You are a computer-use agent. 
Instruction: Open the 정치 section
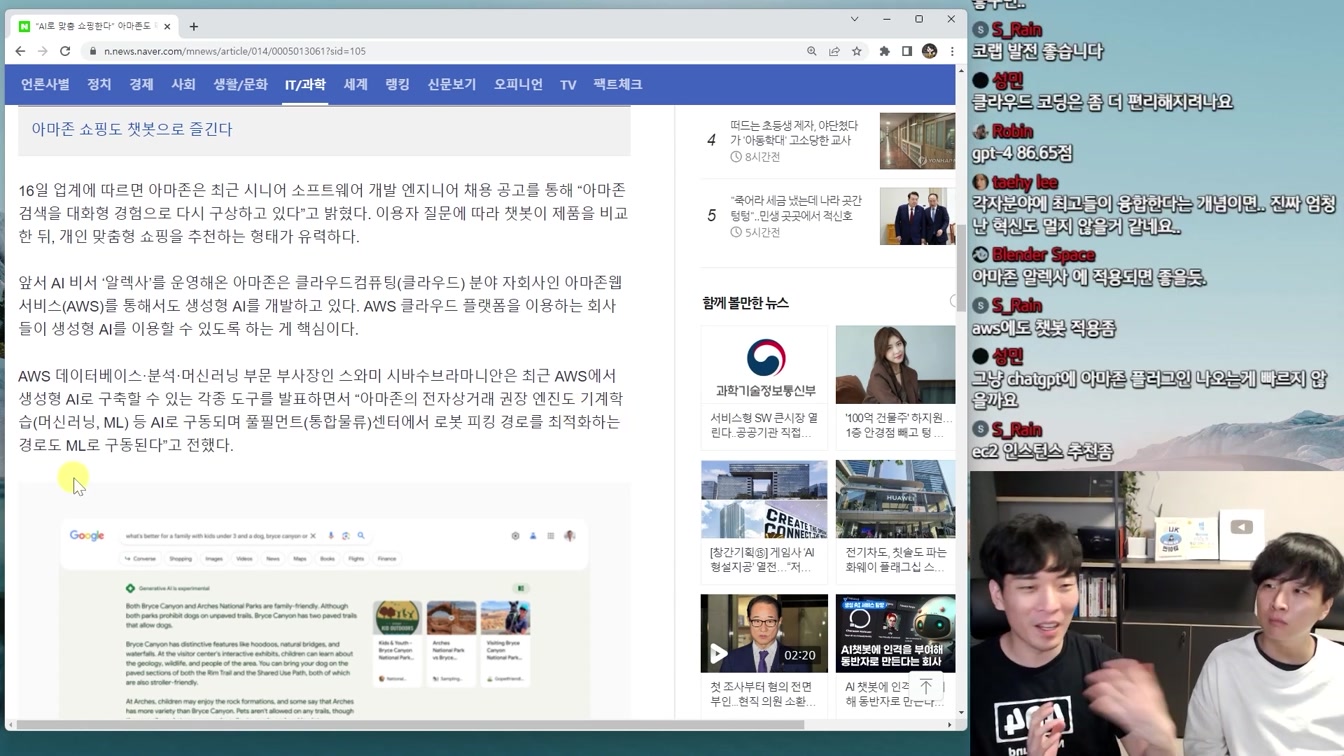(x=99, y=85)
